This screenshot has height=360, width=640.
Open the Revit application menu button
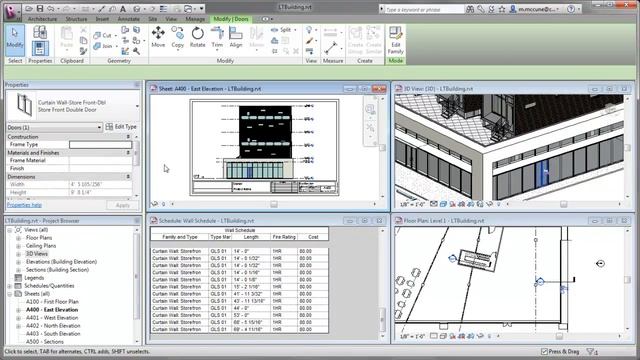click(x=12, y=11)
